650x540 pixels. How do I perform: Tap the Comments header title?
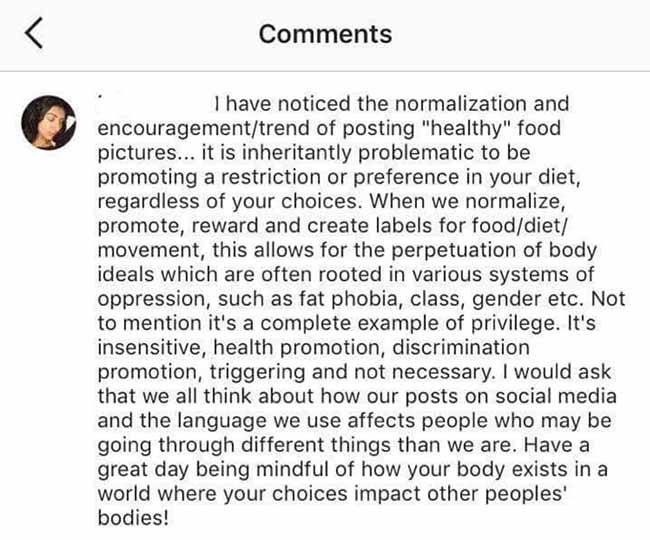[x=325, y=34]
